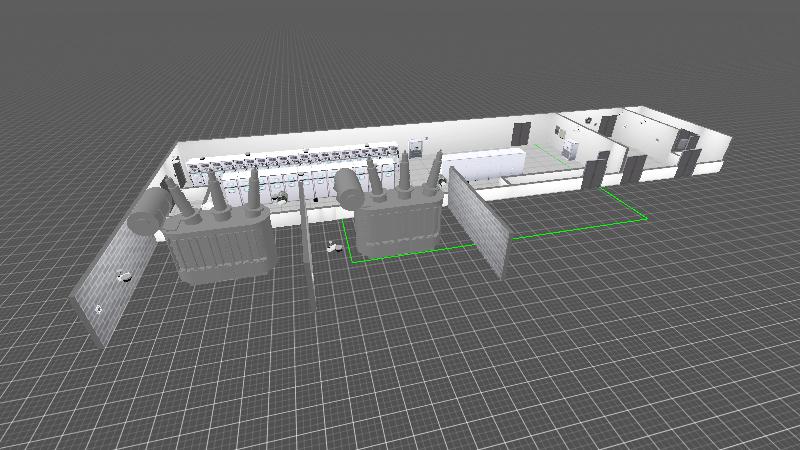Click the rightmost corner of the green path line
This screenshot has height=450, width=800.
tap(647, 215)
